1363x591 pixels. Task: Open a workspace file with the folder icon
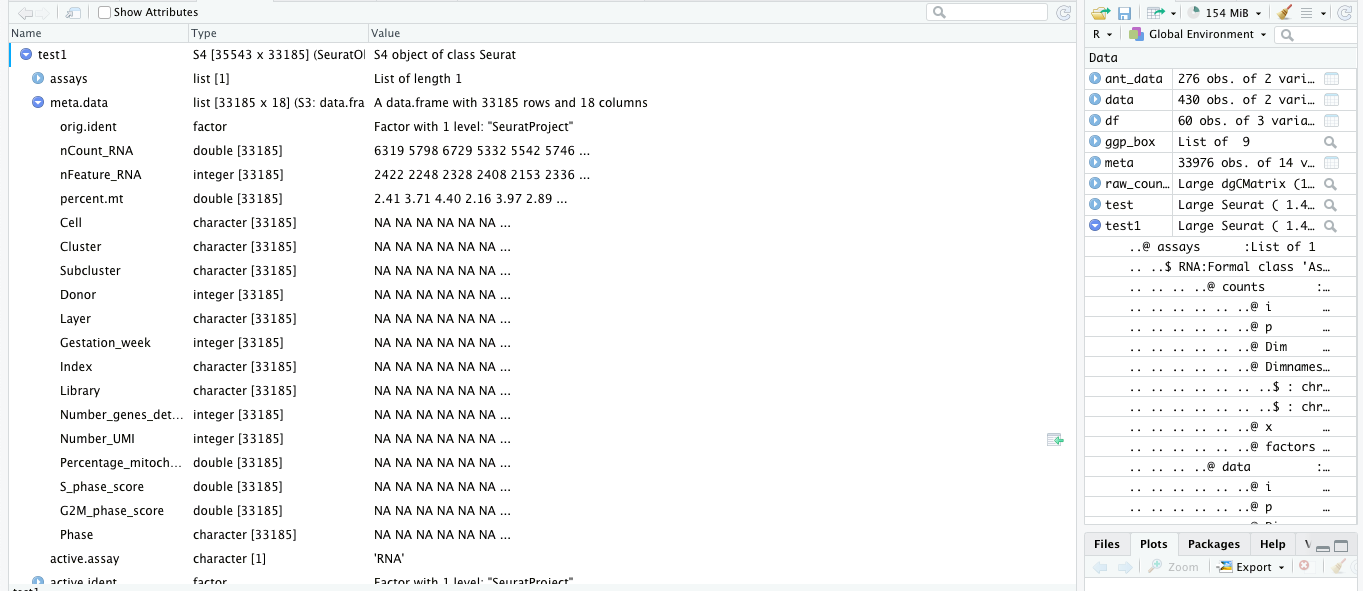(x=1100, y=12)
